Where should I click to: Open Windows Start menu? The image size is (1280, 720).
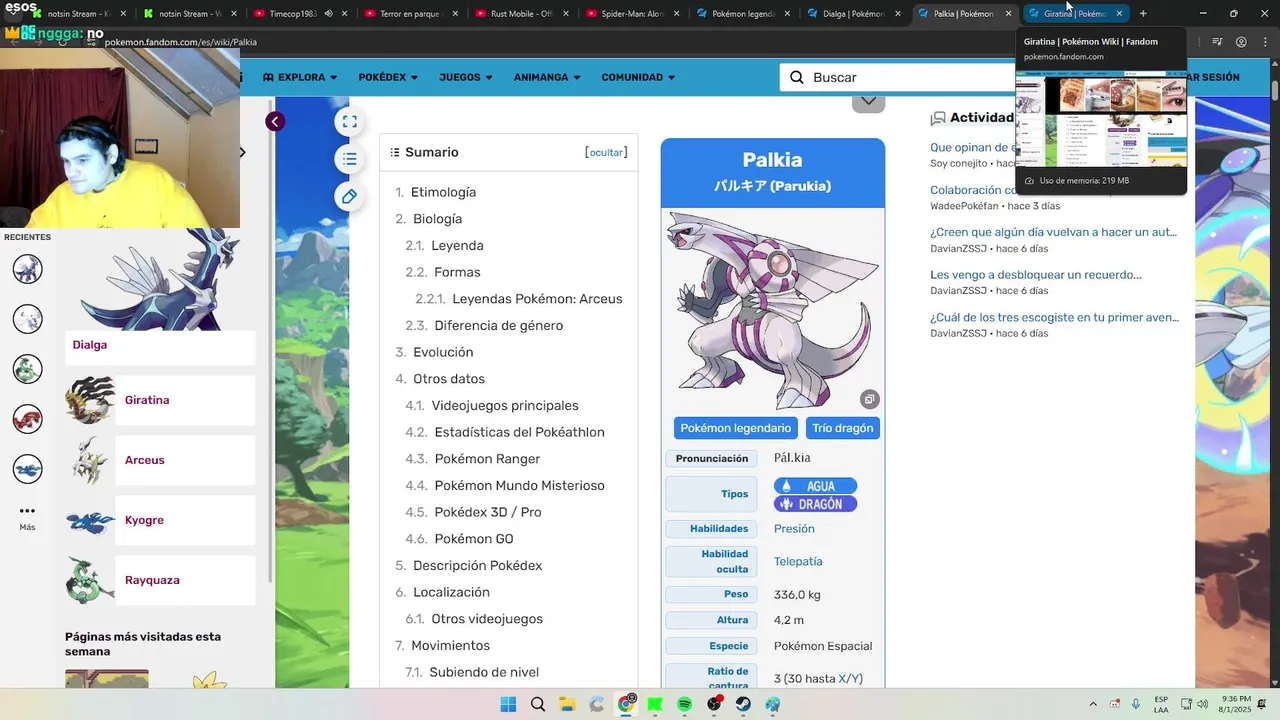click(x=508, y=704)
